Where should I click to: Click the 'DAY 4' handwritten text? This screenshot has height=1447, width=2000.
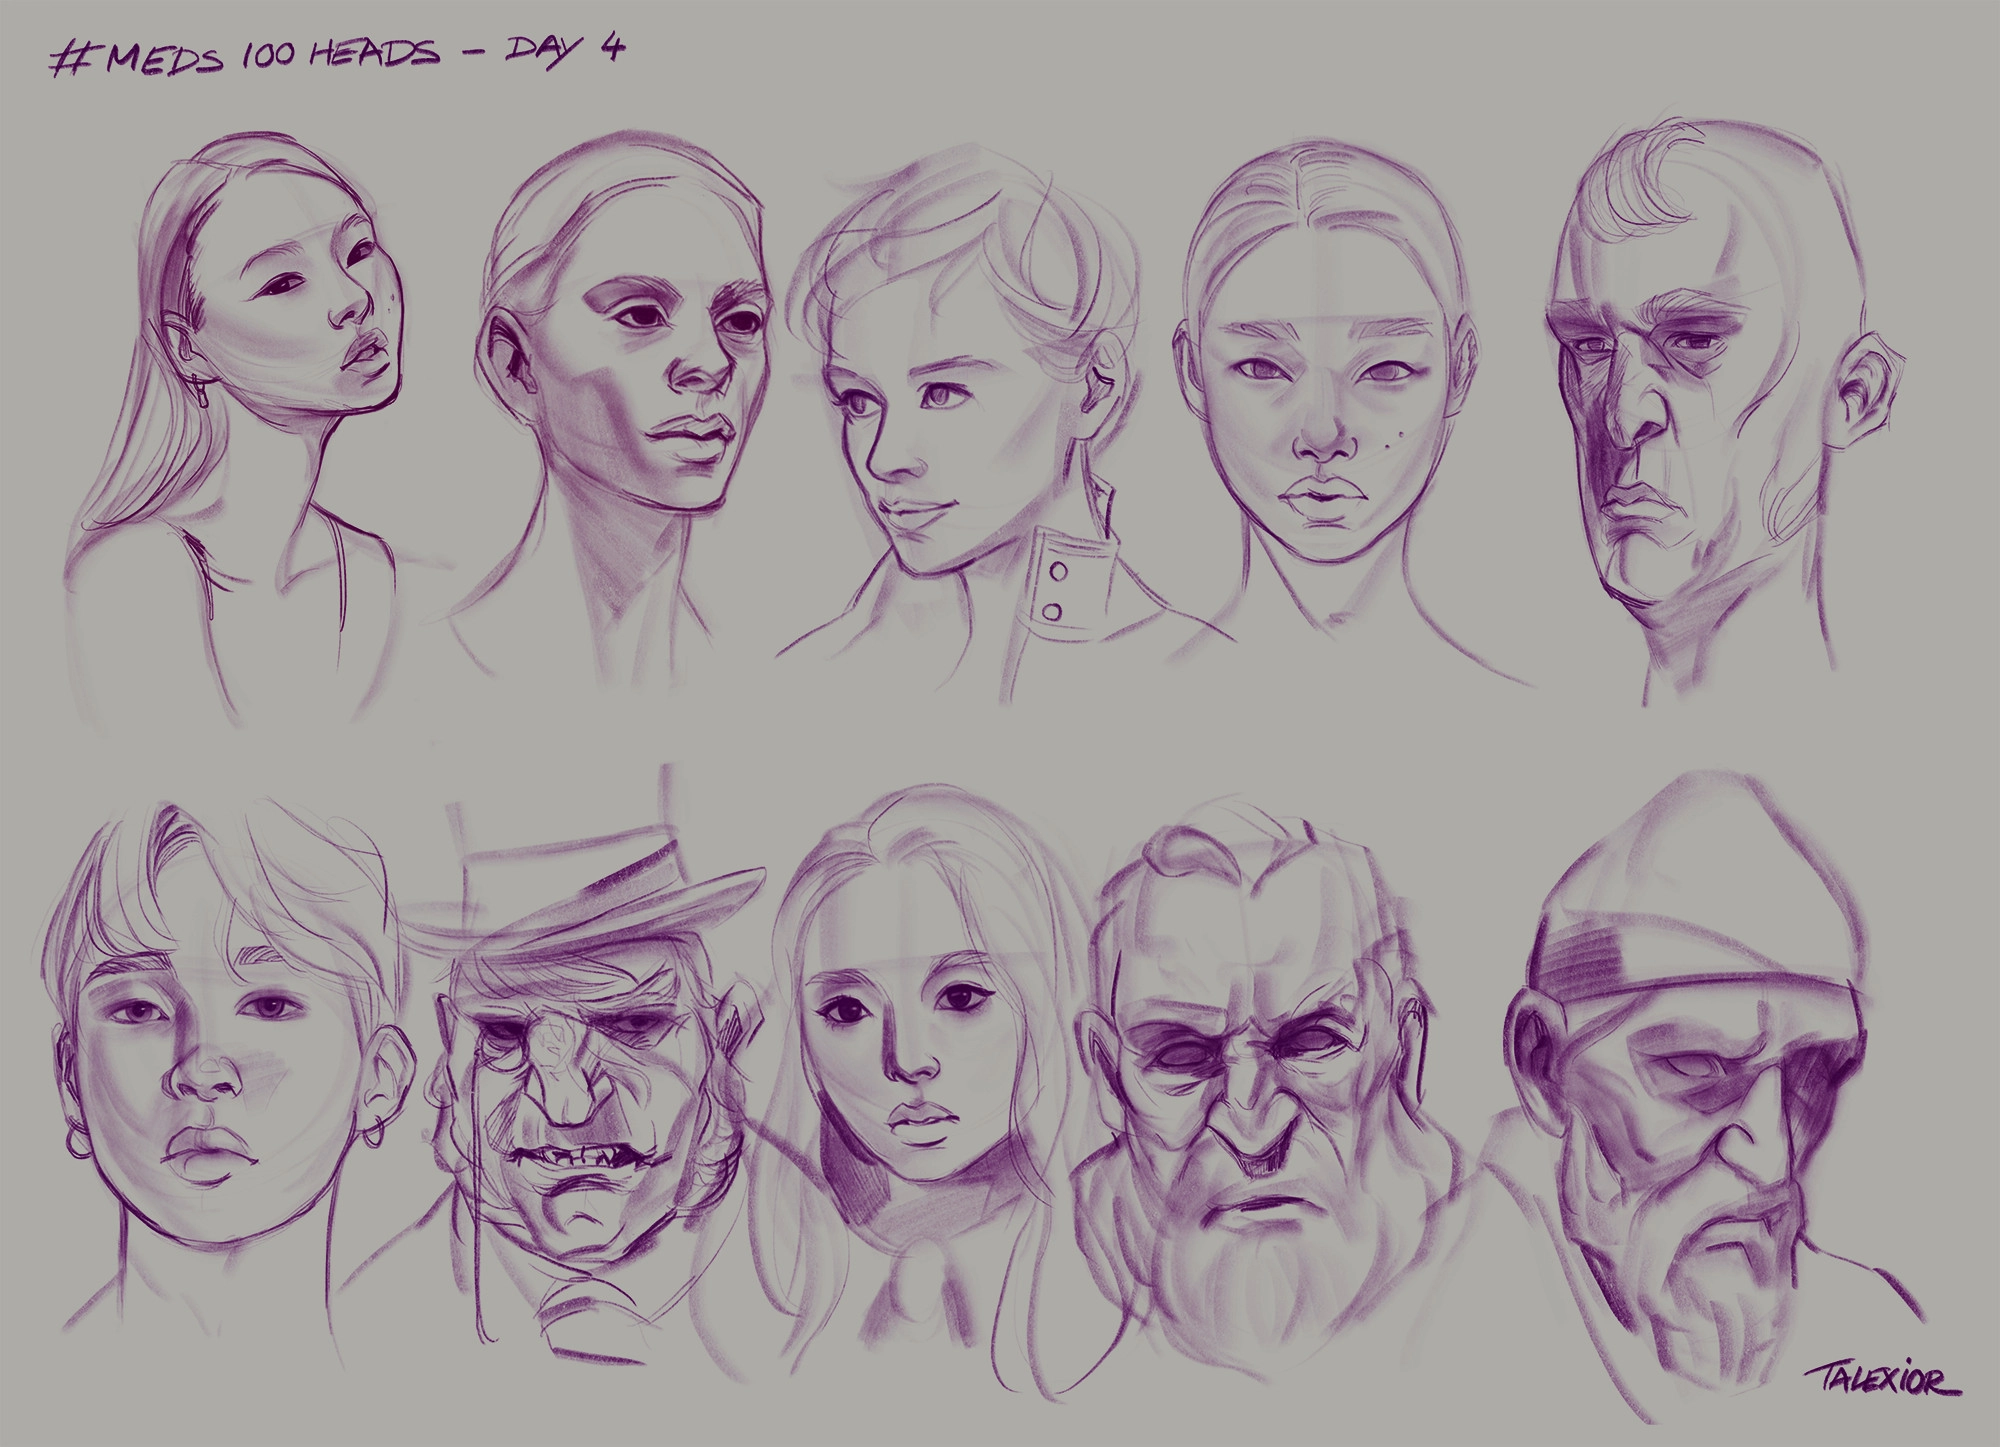click(x=565, y=50)
